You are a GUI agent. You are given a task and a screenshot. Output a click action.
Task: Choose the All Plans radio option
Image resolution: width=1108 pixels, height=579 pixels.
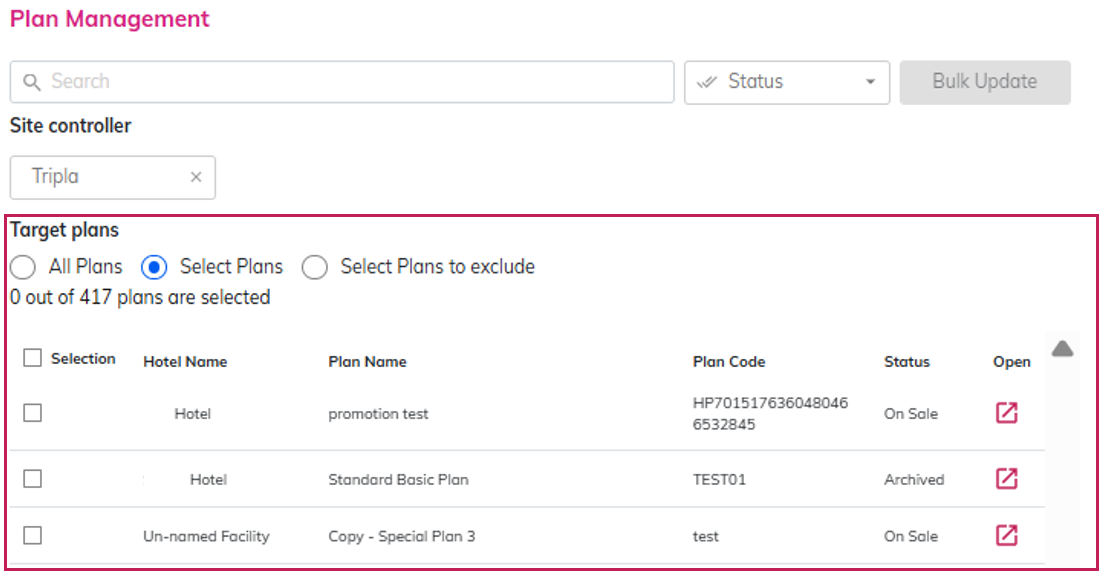point(22,267)
